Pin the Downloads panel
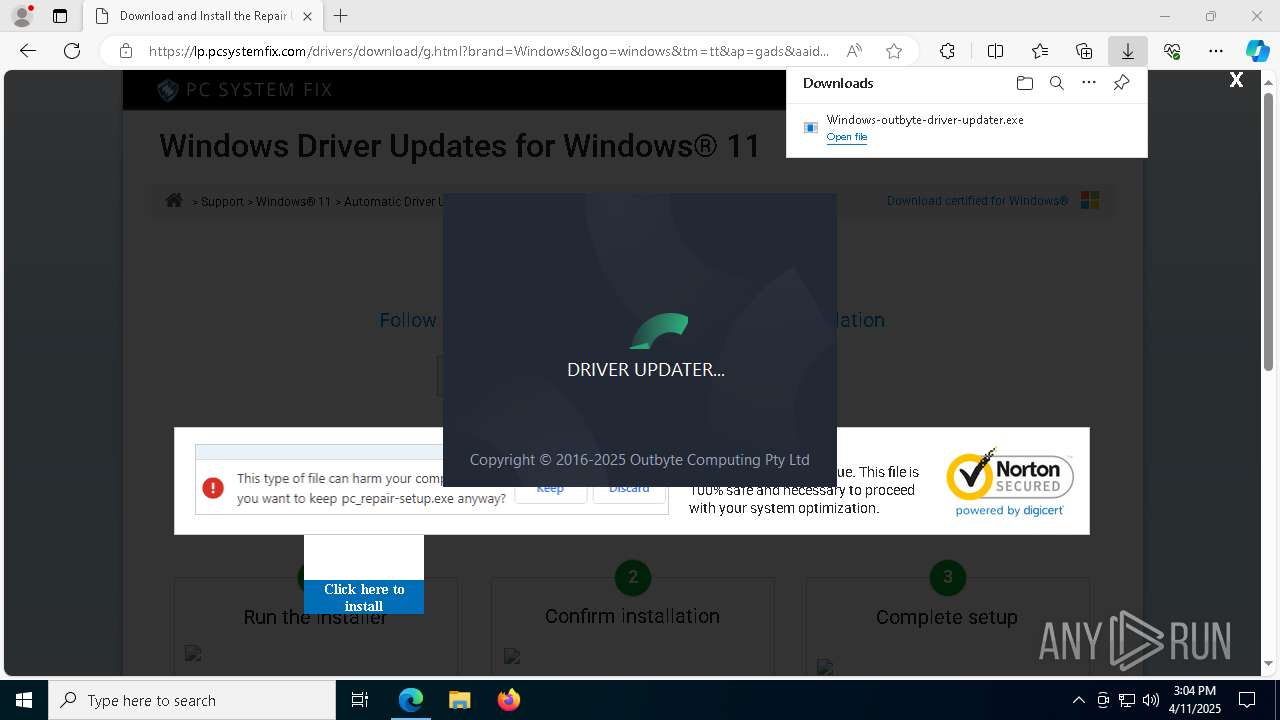 (1122, 83)
